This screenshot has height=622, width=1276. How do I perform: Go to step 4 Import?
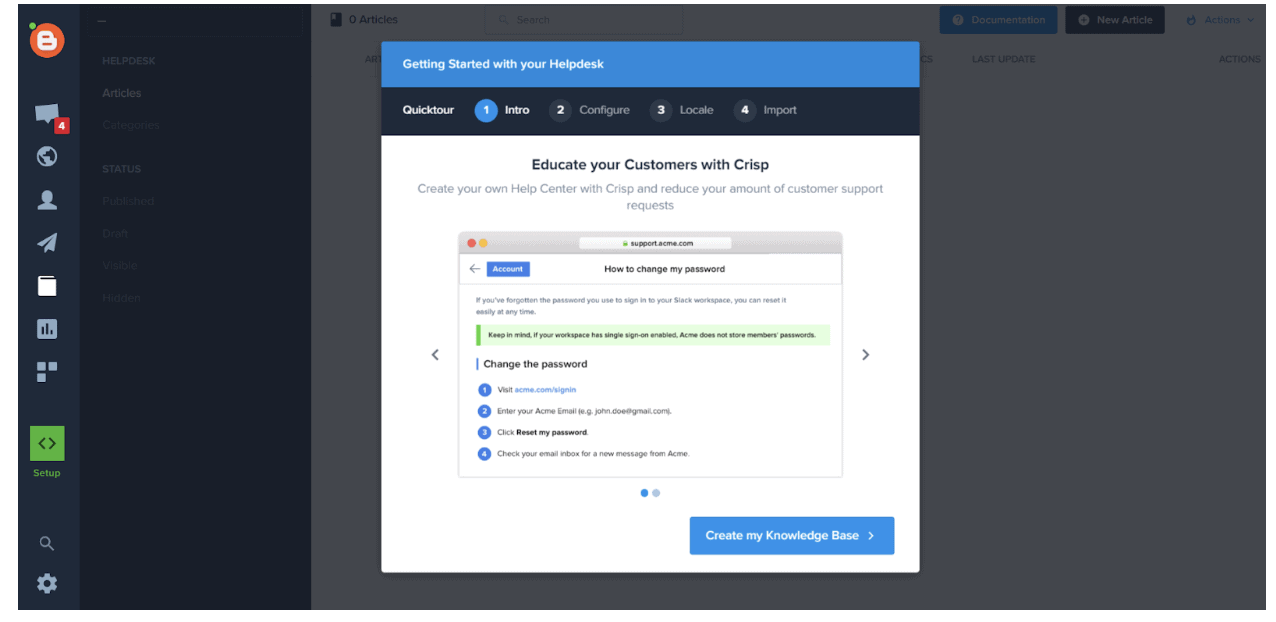[765, 110]
